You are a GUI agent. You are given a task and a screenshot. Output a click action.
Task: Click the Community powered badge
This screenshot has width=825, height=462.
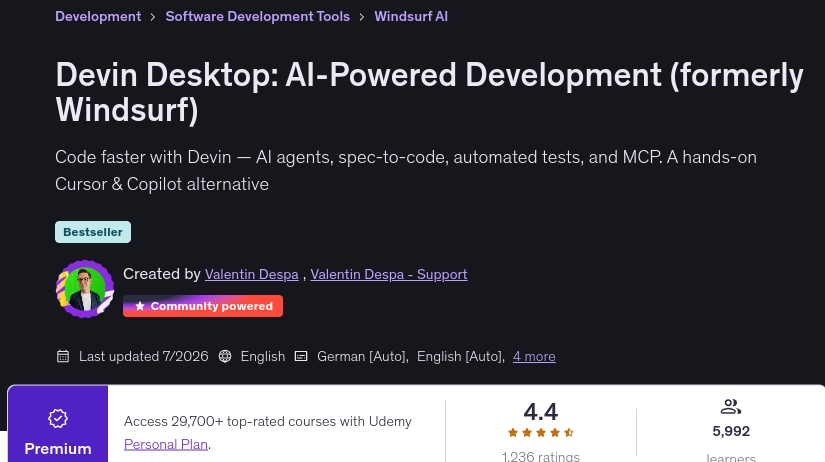click(203, 306)
